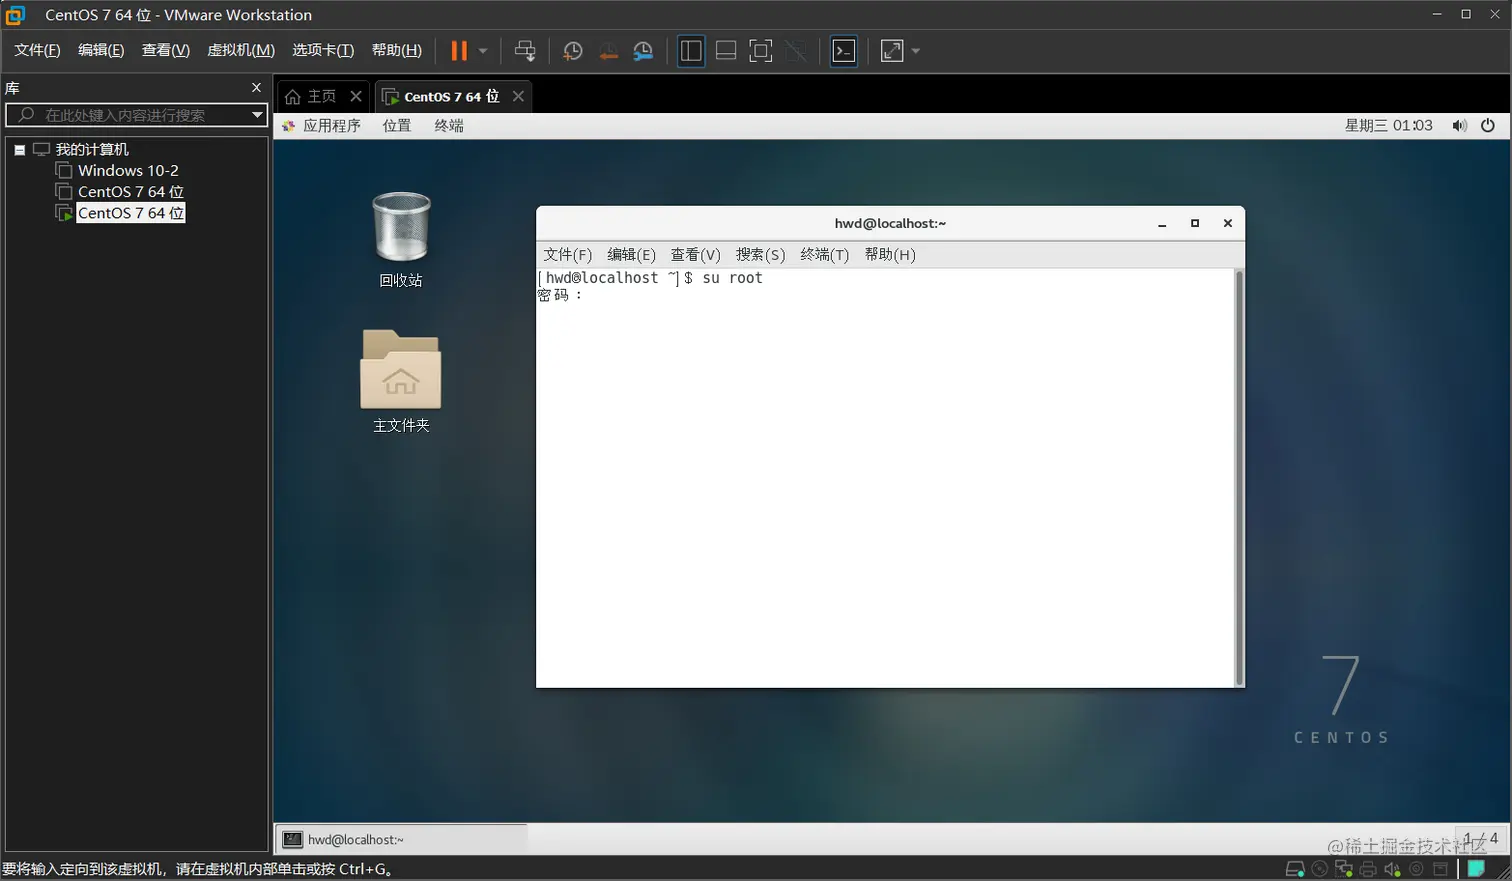The height and width of the screenshot is (881, 1512).
Task: Open the 位置 menu on CentOS panel
Action: tap(397, 126)
